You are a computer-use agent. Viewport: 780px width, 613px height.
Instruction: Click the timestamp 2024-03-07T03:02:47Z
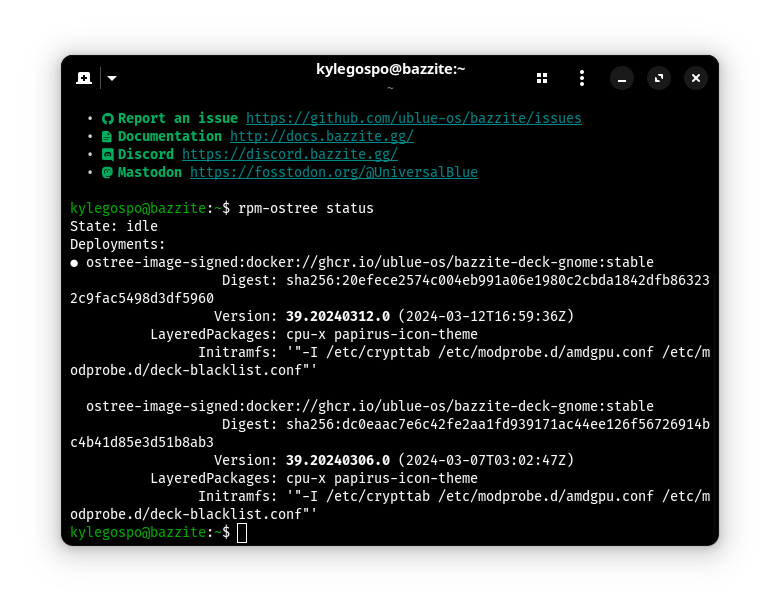click(486, 460)
